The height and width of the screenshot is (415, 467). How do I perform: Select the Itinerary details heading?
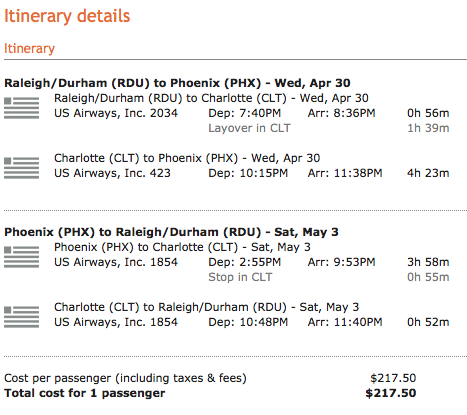pos(67,16)
